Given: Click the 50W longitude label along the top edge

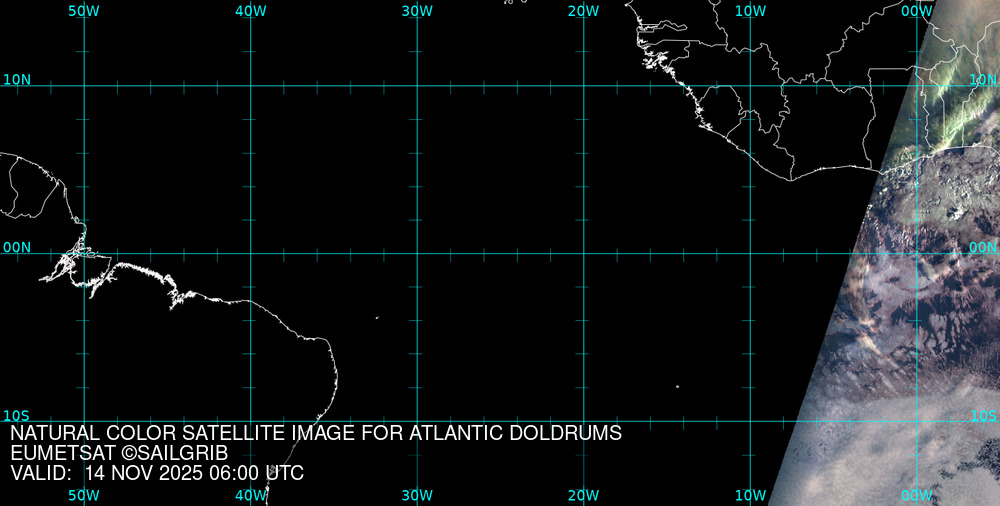Looking at the screenshot, I should [x=84, y=10].
